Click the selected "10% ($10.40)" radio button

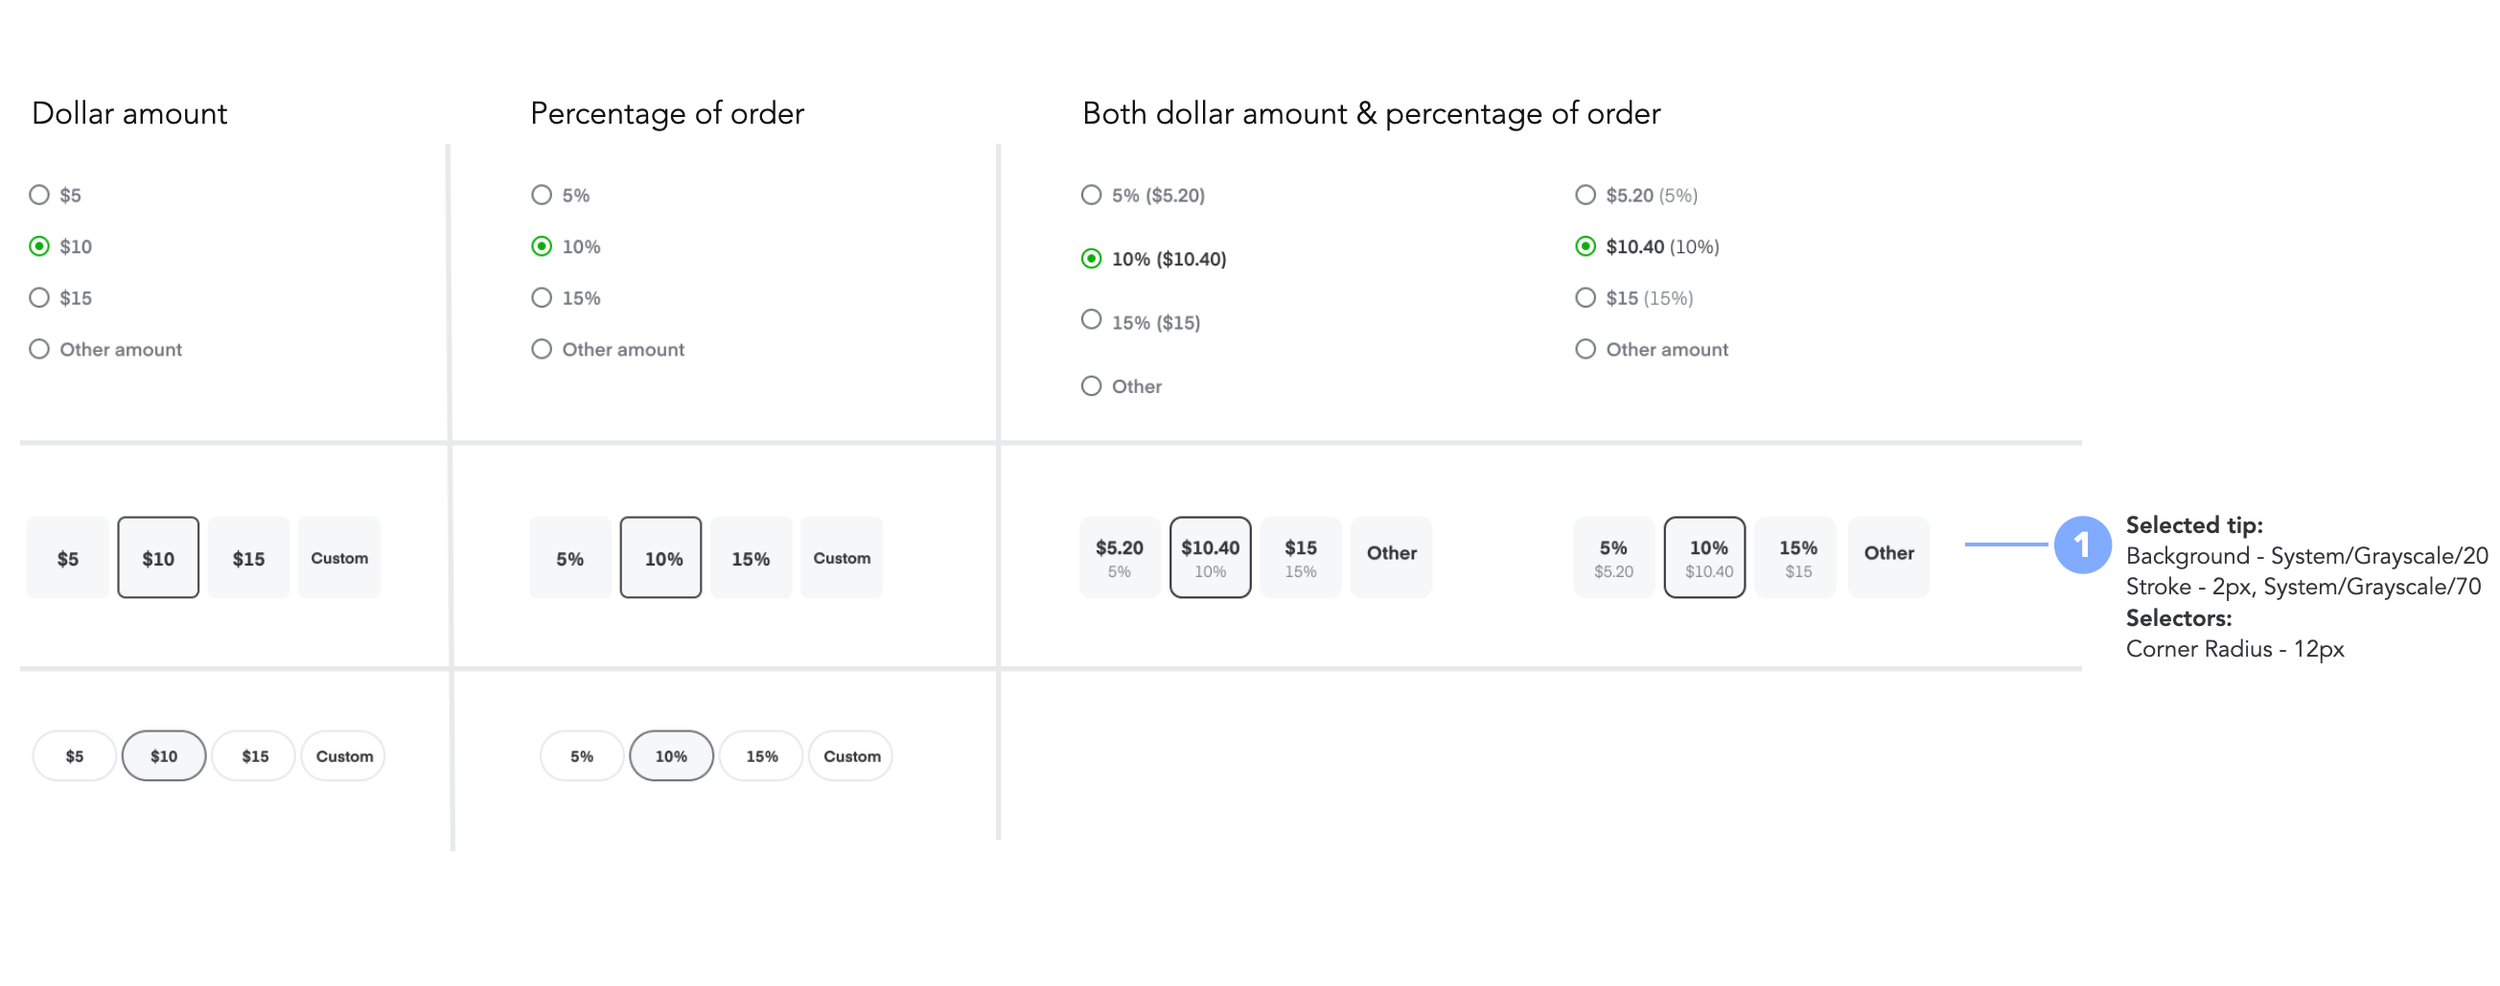(1091, 259)
